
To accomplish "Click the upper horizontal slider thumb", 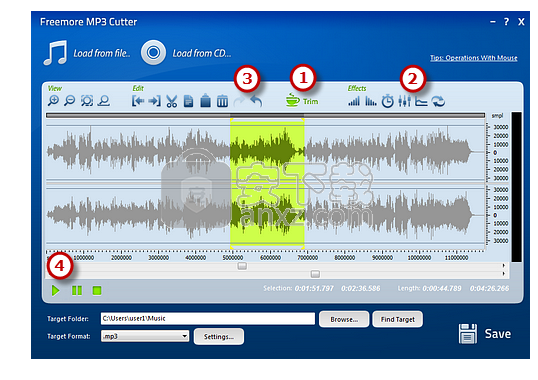I will pos(242,266).
